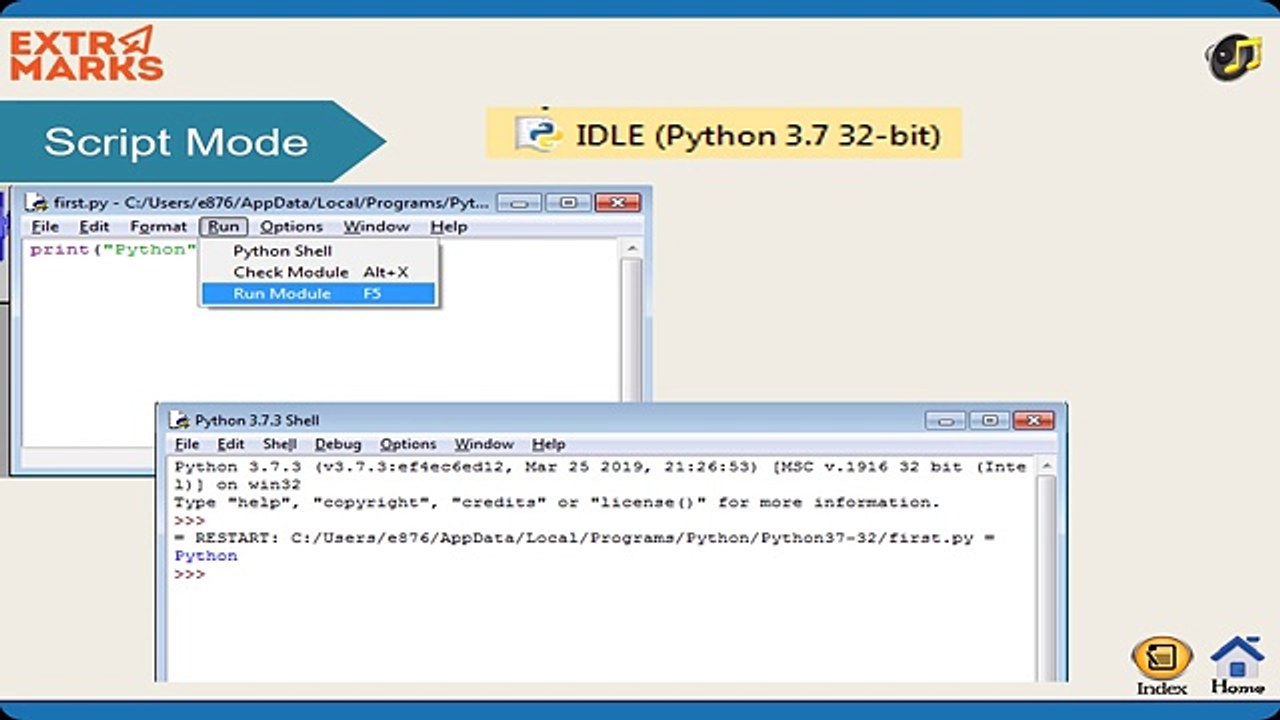Maximize the first.py editor window

tap(568, 202)
